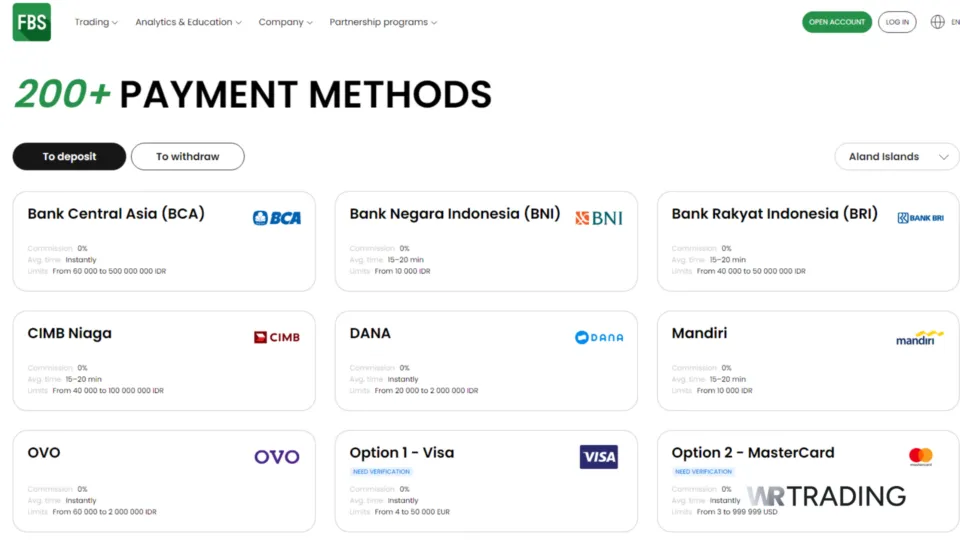The width and height of the screenshot is (960, 540).
Task: Select the To deposit toggle
Action: point(69,157)
